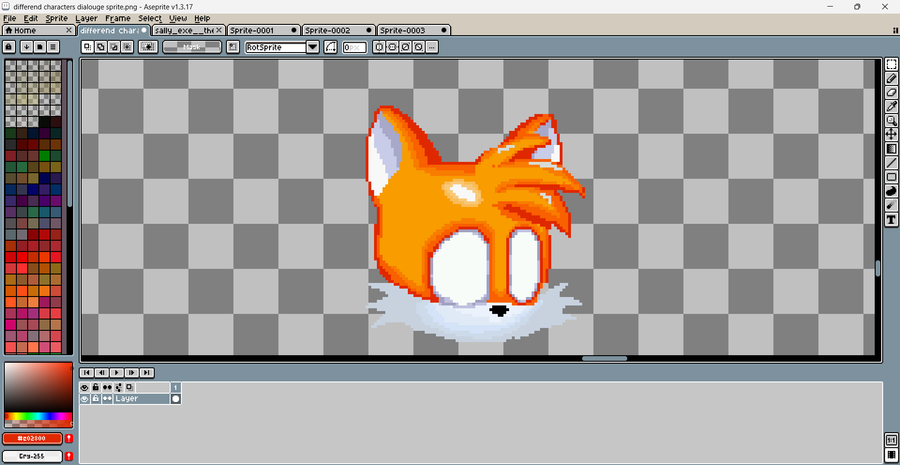Toggle visibility of all layers in header
900x465 pixels.
click(84, 388)
